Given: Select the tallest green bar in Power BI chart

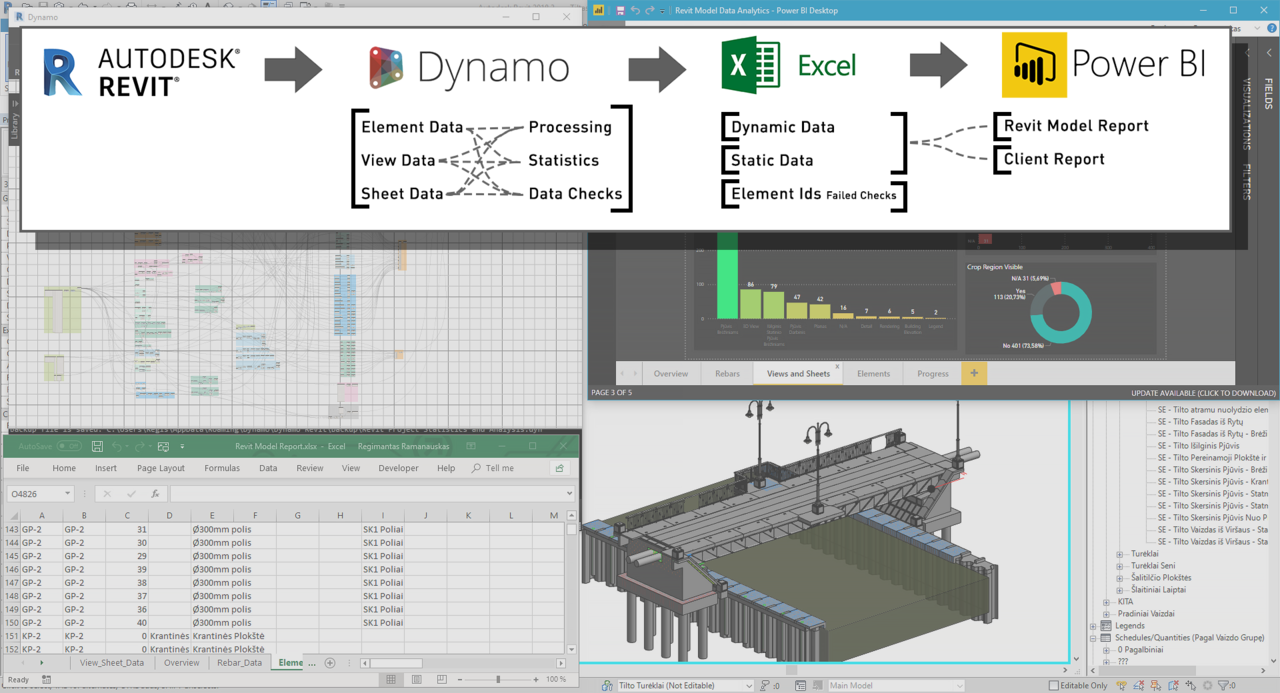Looking at the screenshot, I should 727,275.
